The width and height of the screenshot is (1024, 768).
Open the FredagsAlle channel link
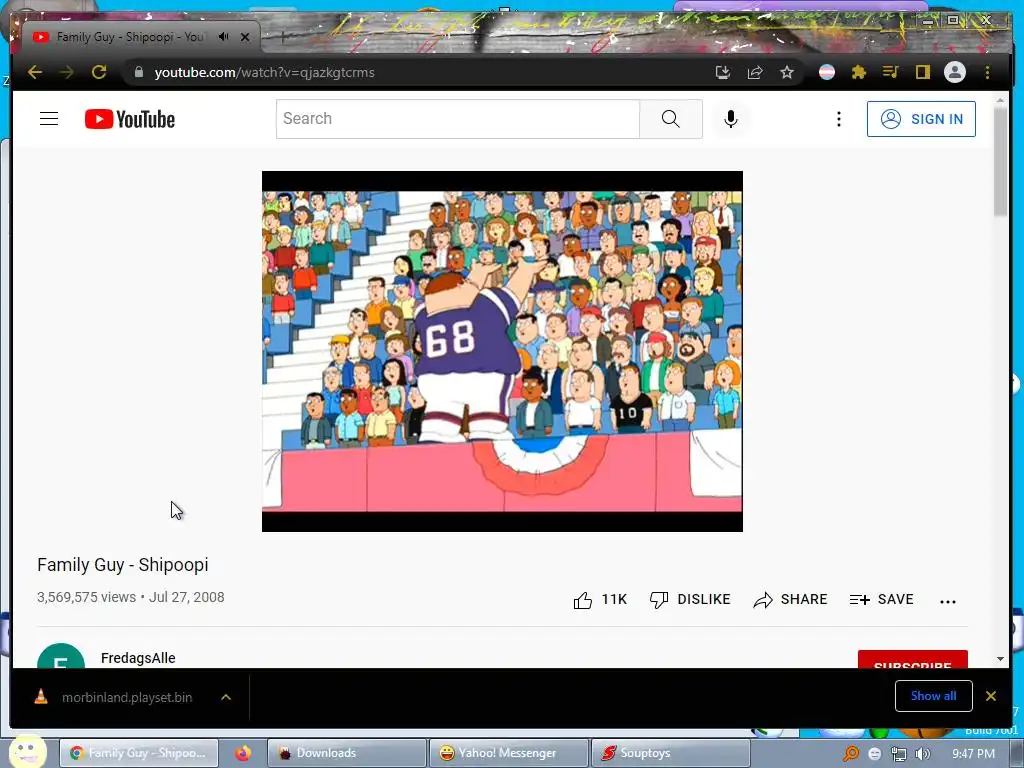coord(138,658)
